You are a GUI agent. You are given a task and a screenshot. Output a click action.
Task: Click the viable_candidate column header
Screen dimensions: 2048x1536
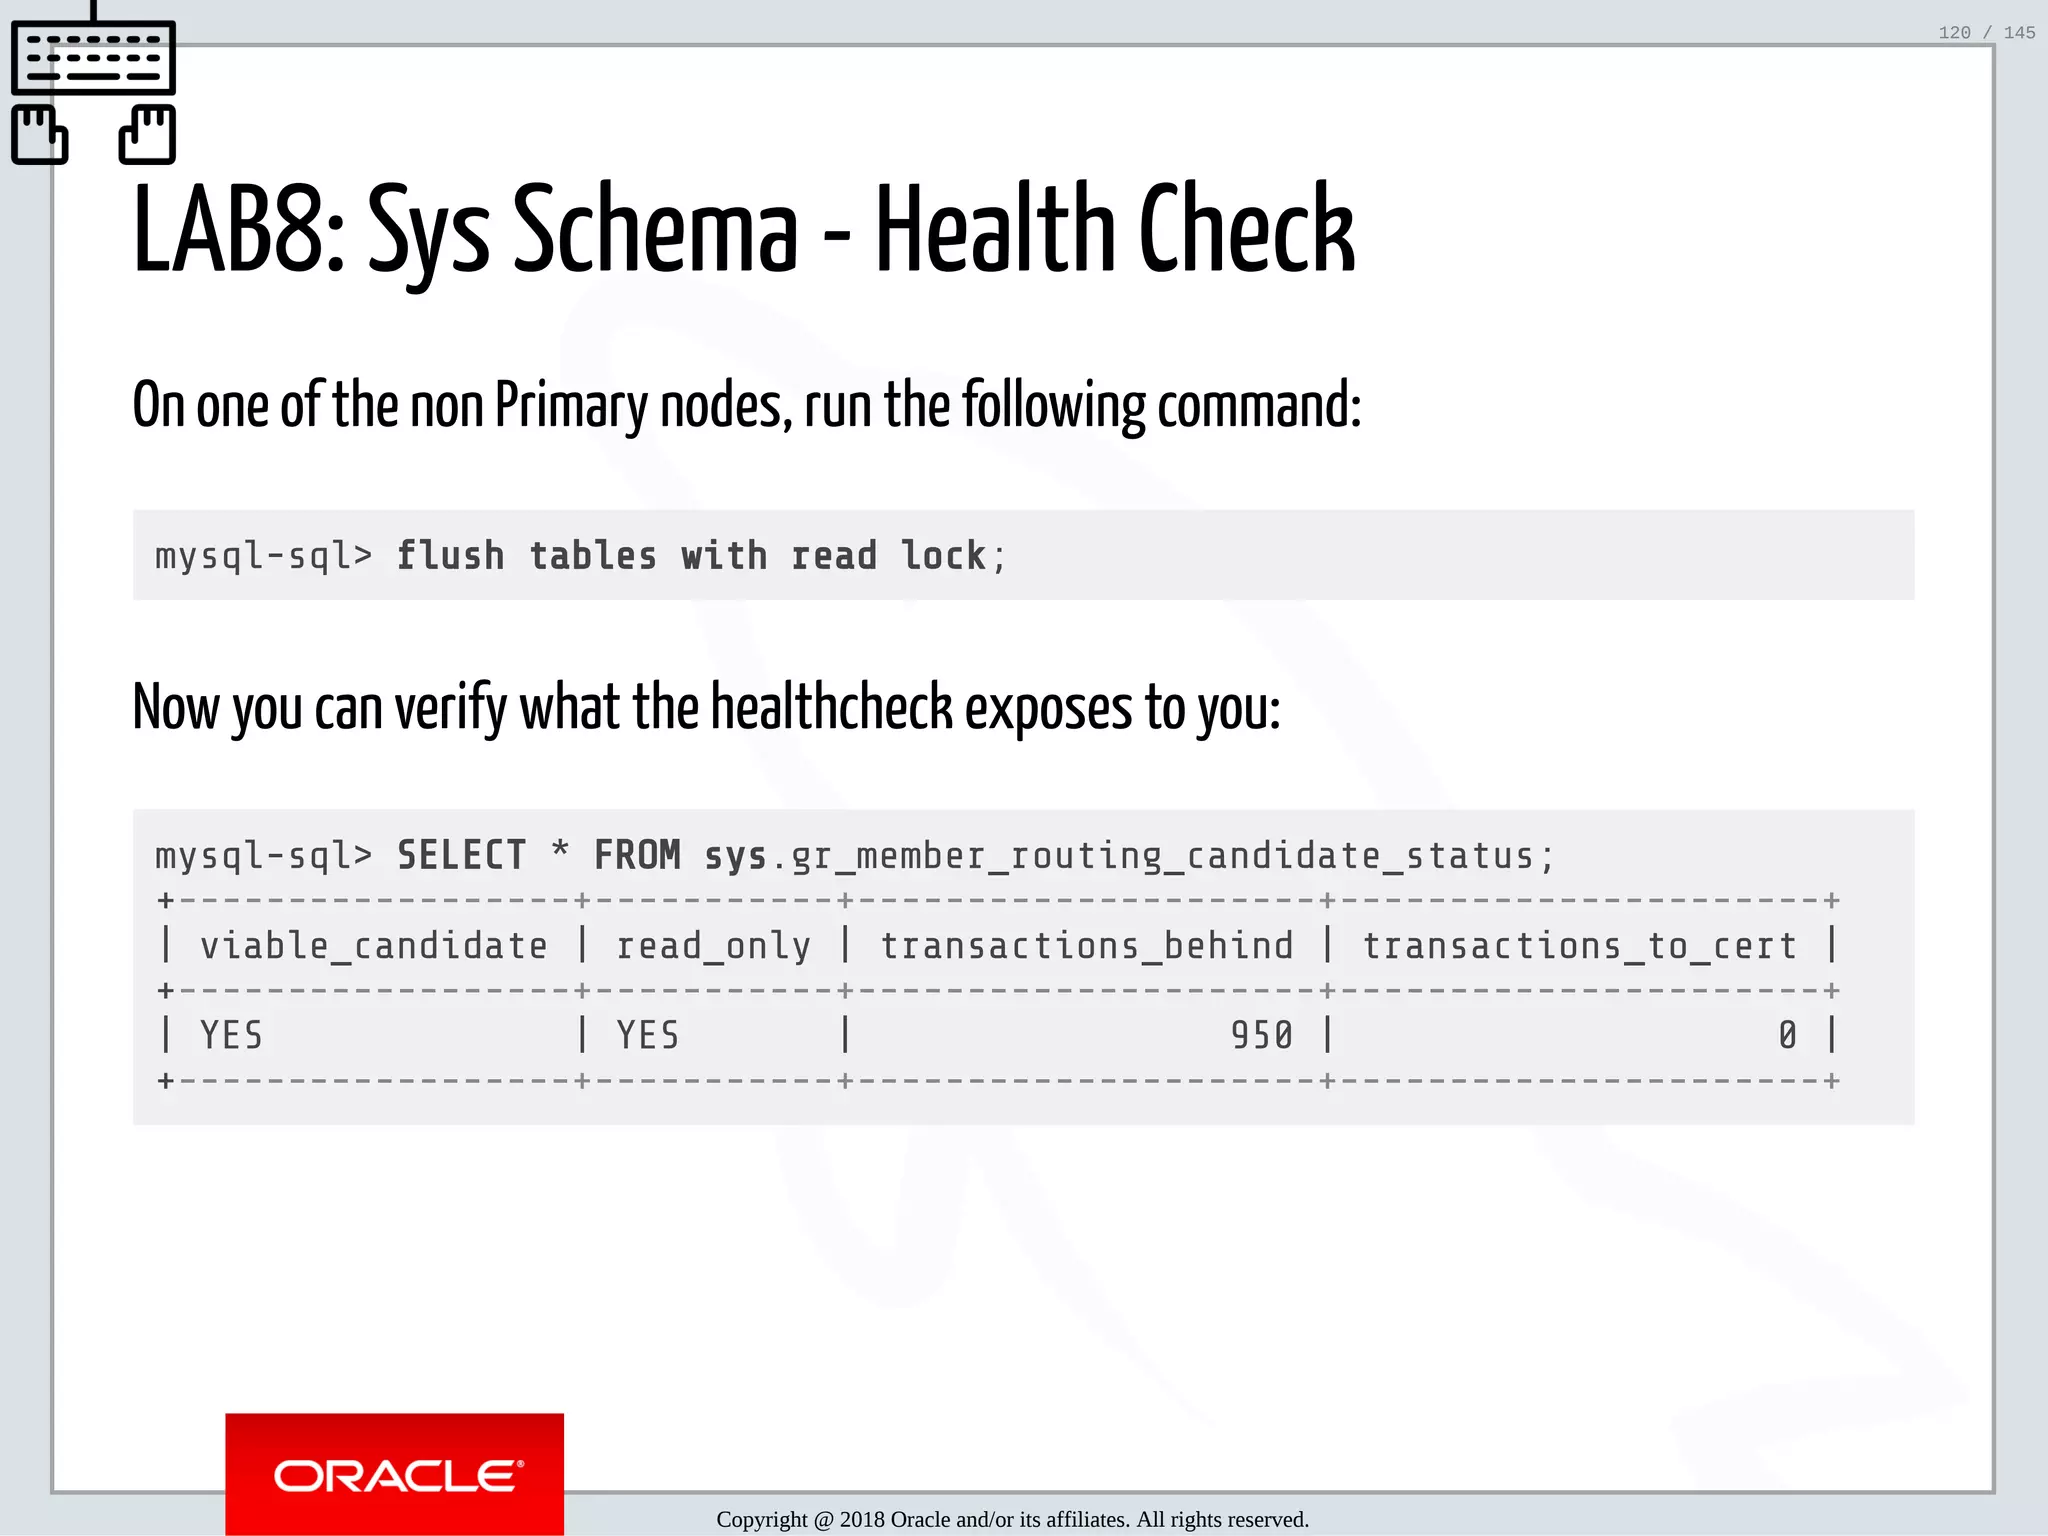point(374,946)
